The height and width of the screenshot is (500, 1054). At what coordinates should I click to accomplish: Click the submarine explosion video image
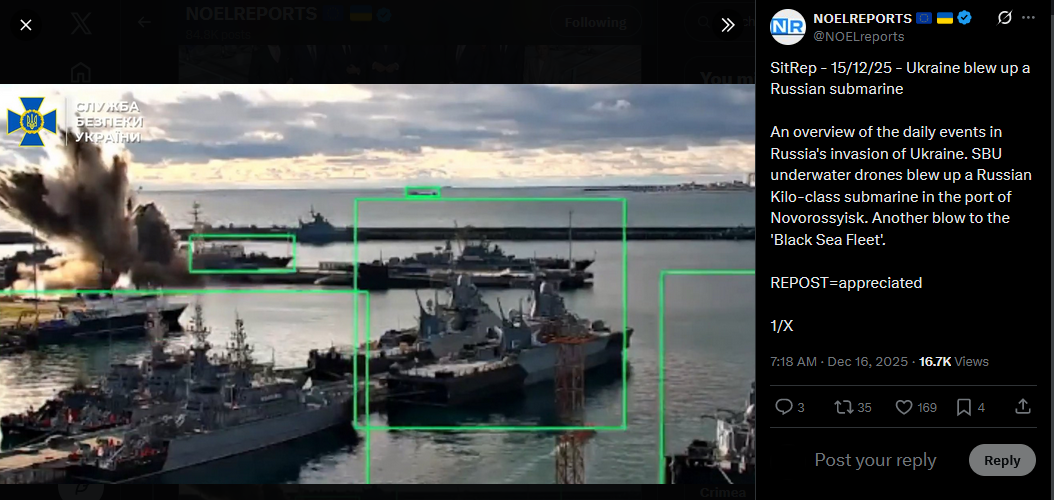pos(377,284)
